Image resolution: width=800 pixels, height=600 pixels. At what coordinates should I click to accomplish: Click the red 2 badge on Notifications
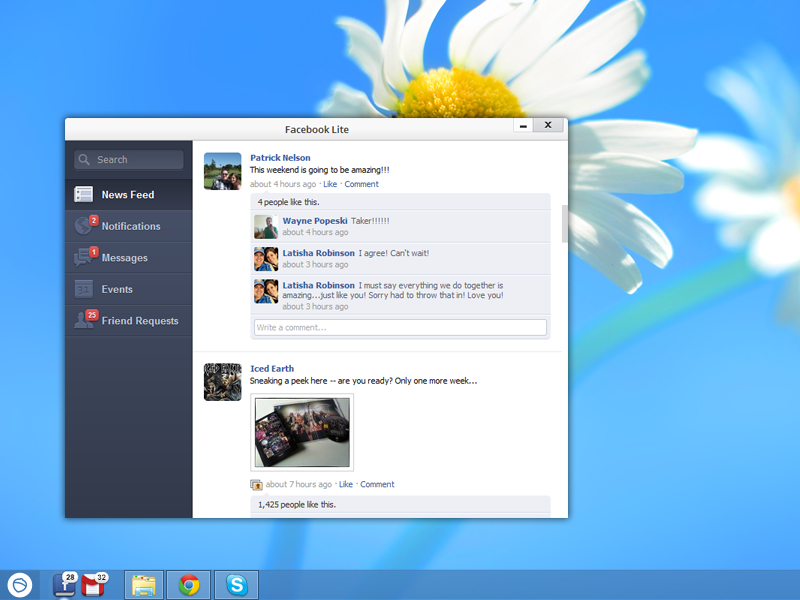(x=94, y=220)
